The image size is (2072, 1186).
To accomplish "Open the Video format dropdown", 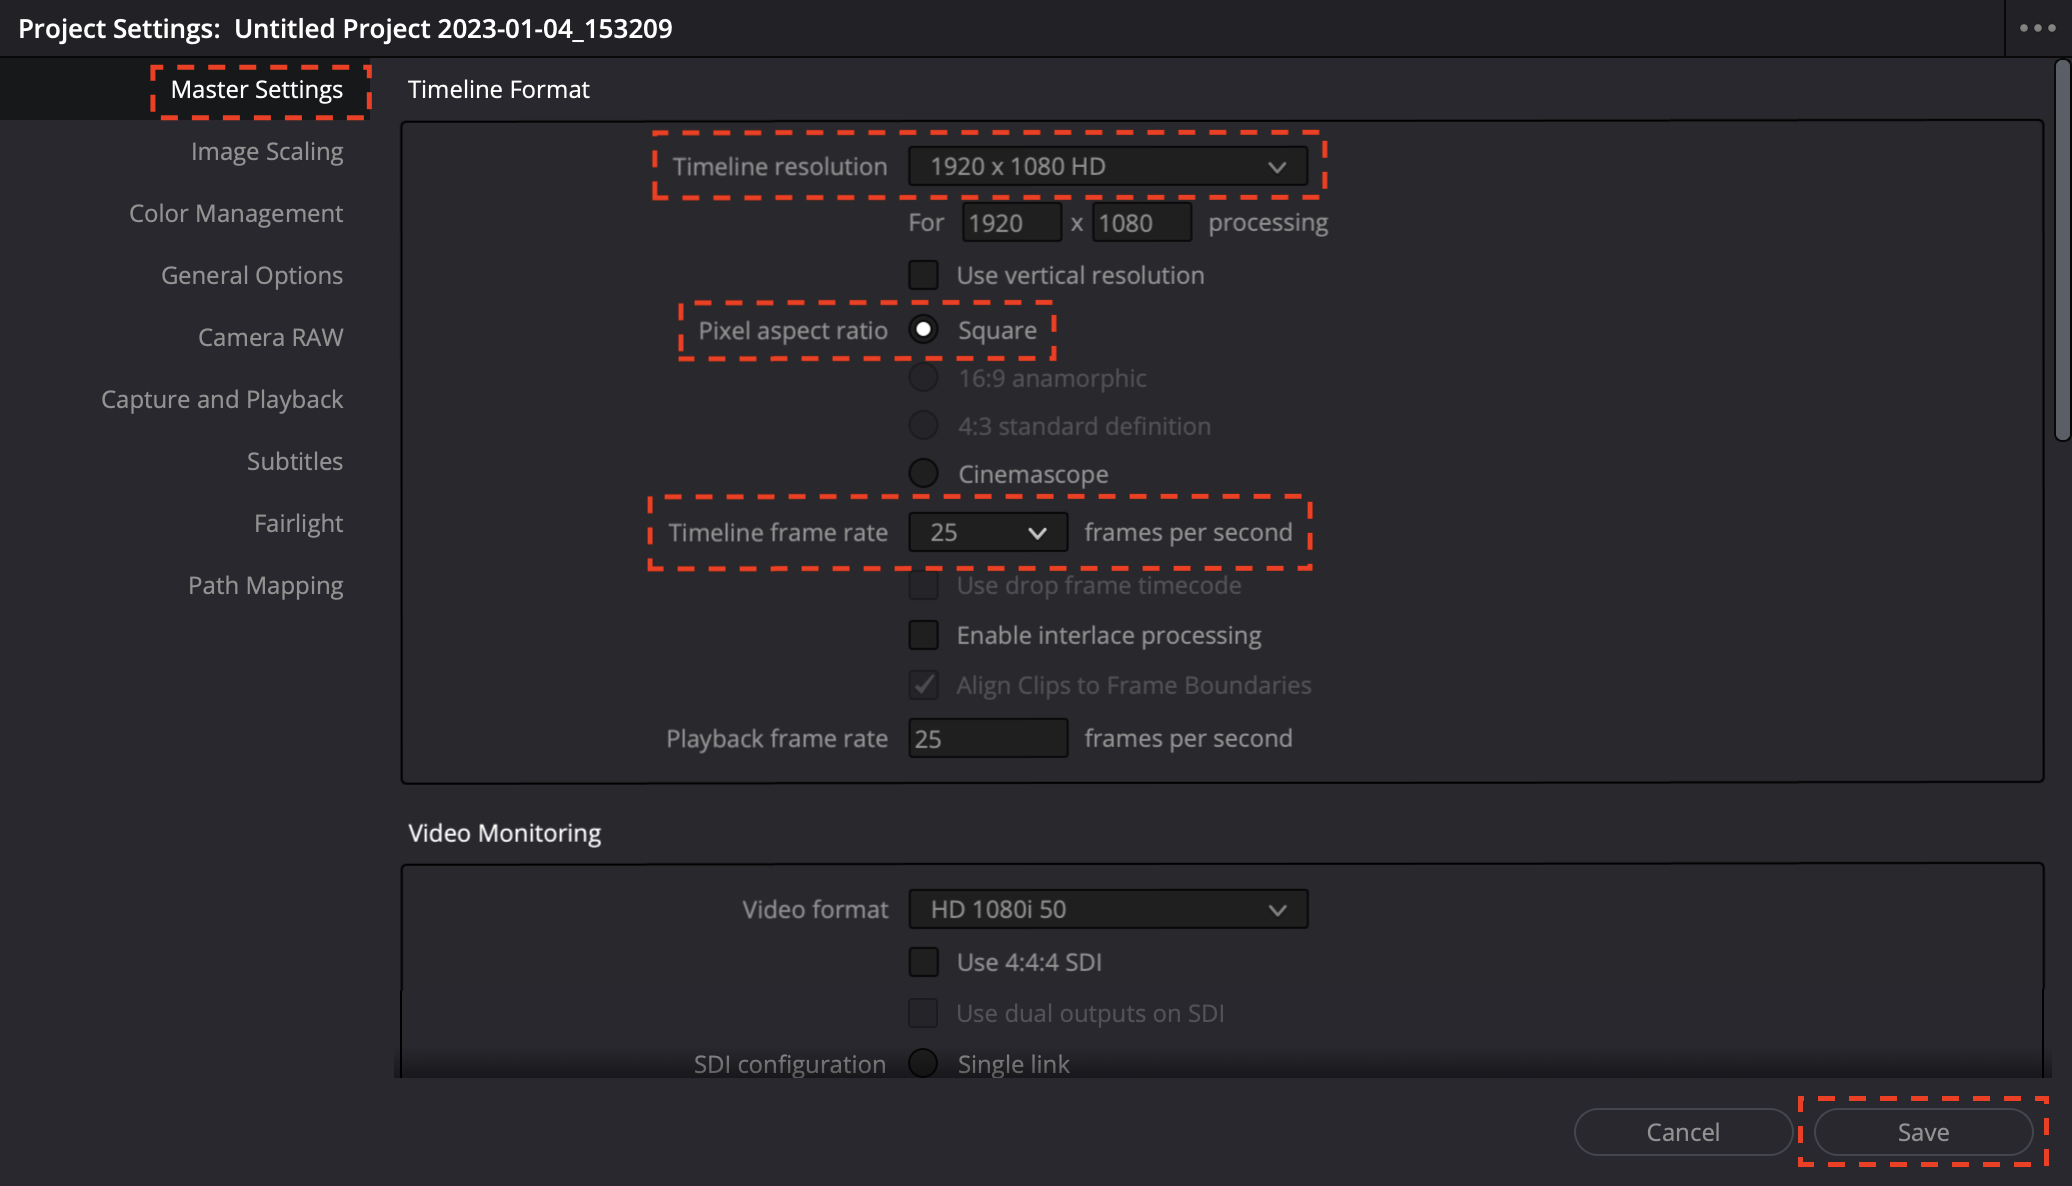I will coord(1107,910).
